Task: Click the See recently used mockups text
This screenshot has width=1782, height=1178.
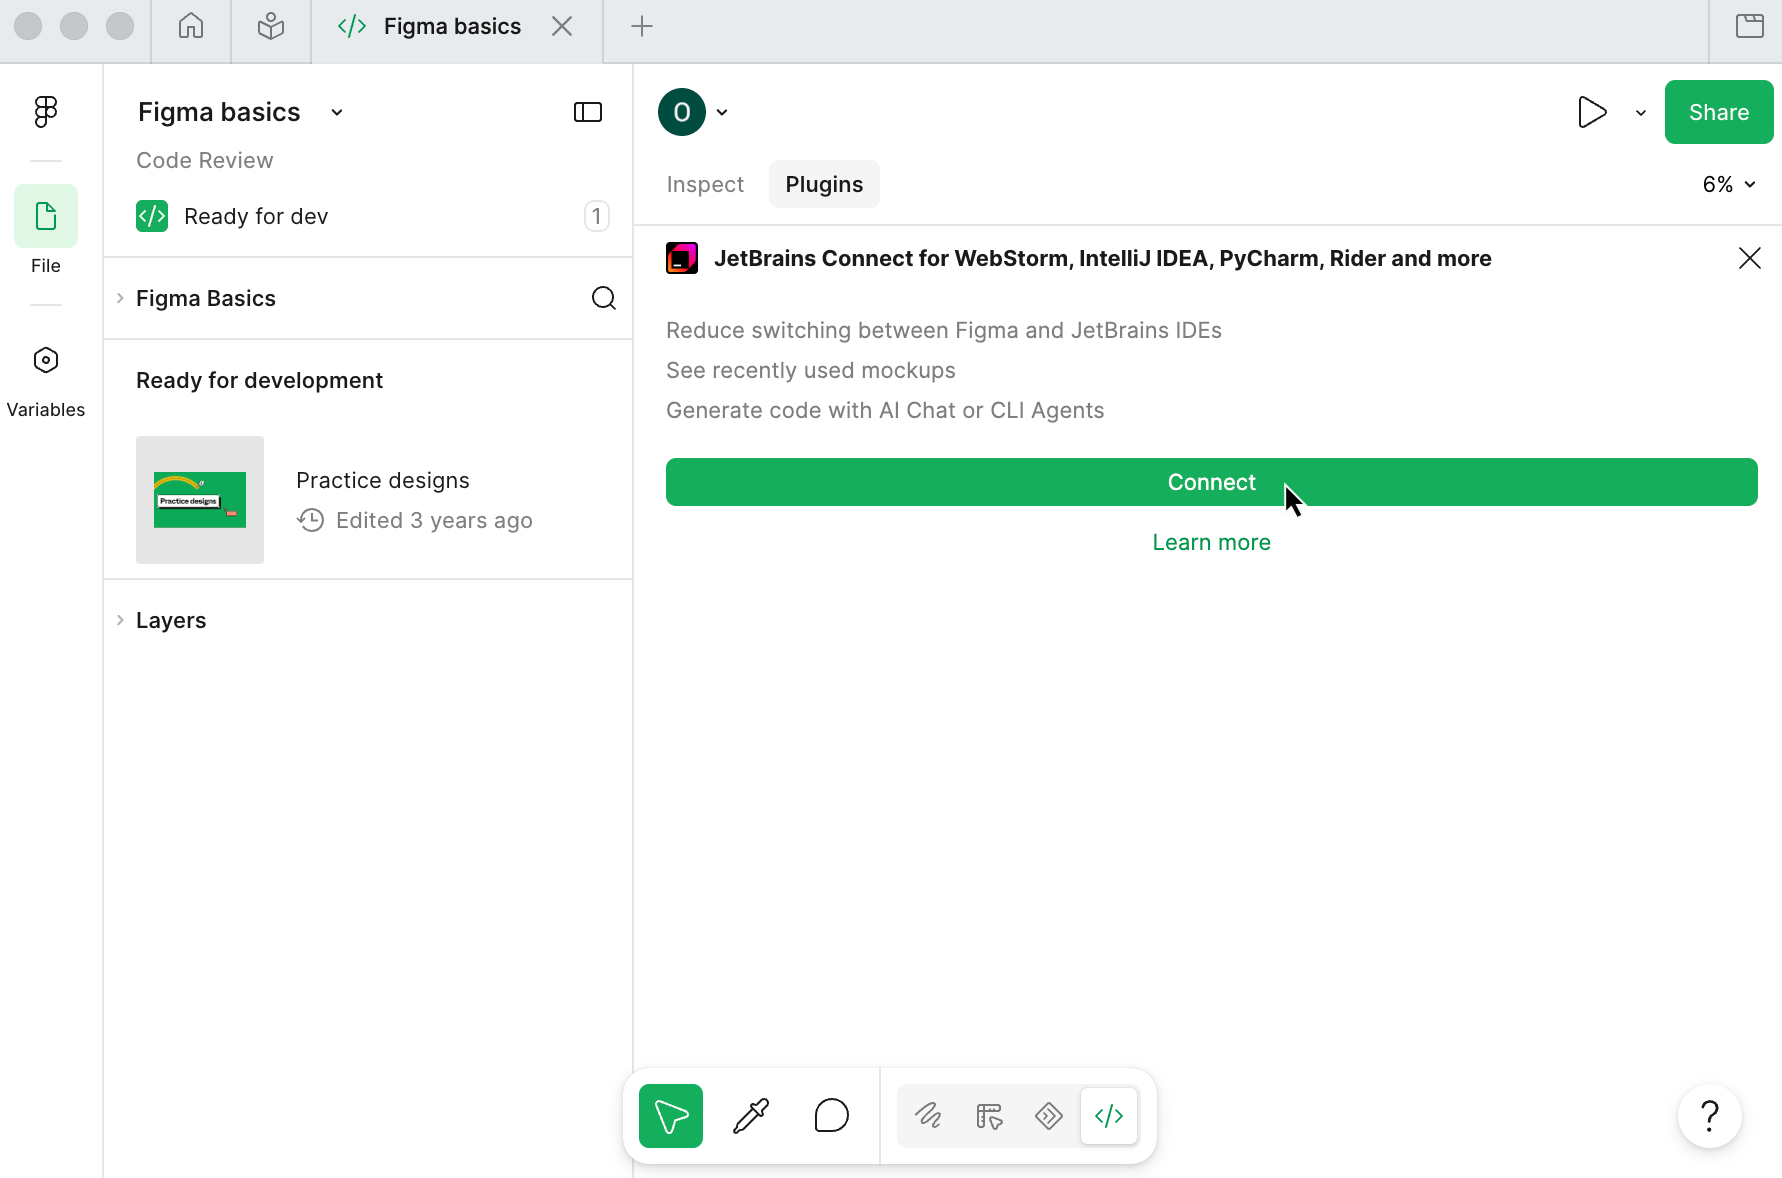Action: click(811, 370)
